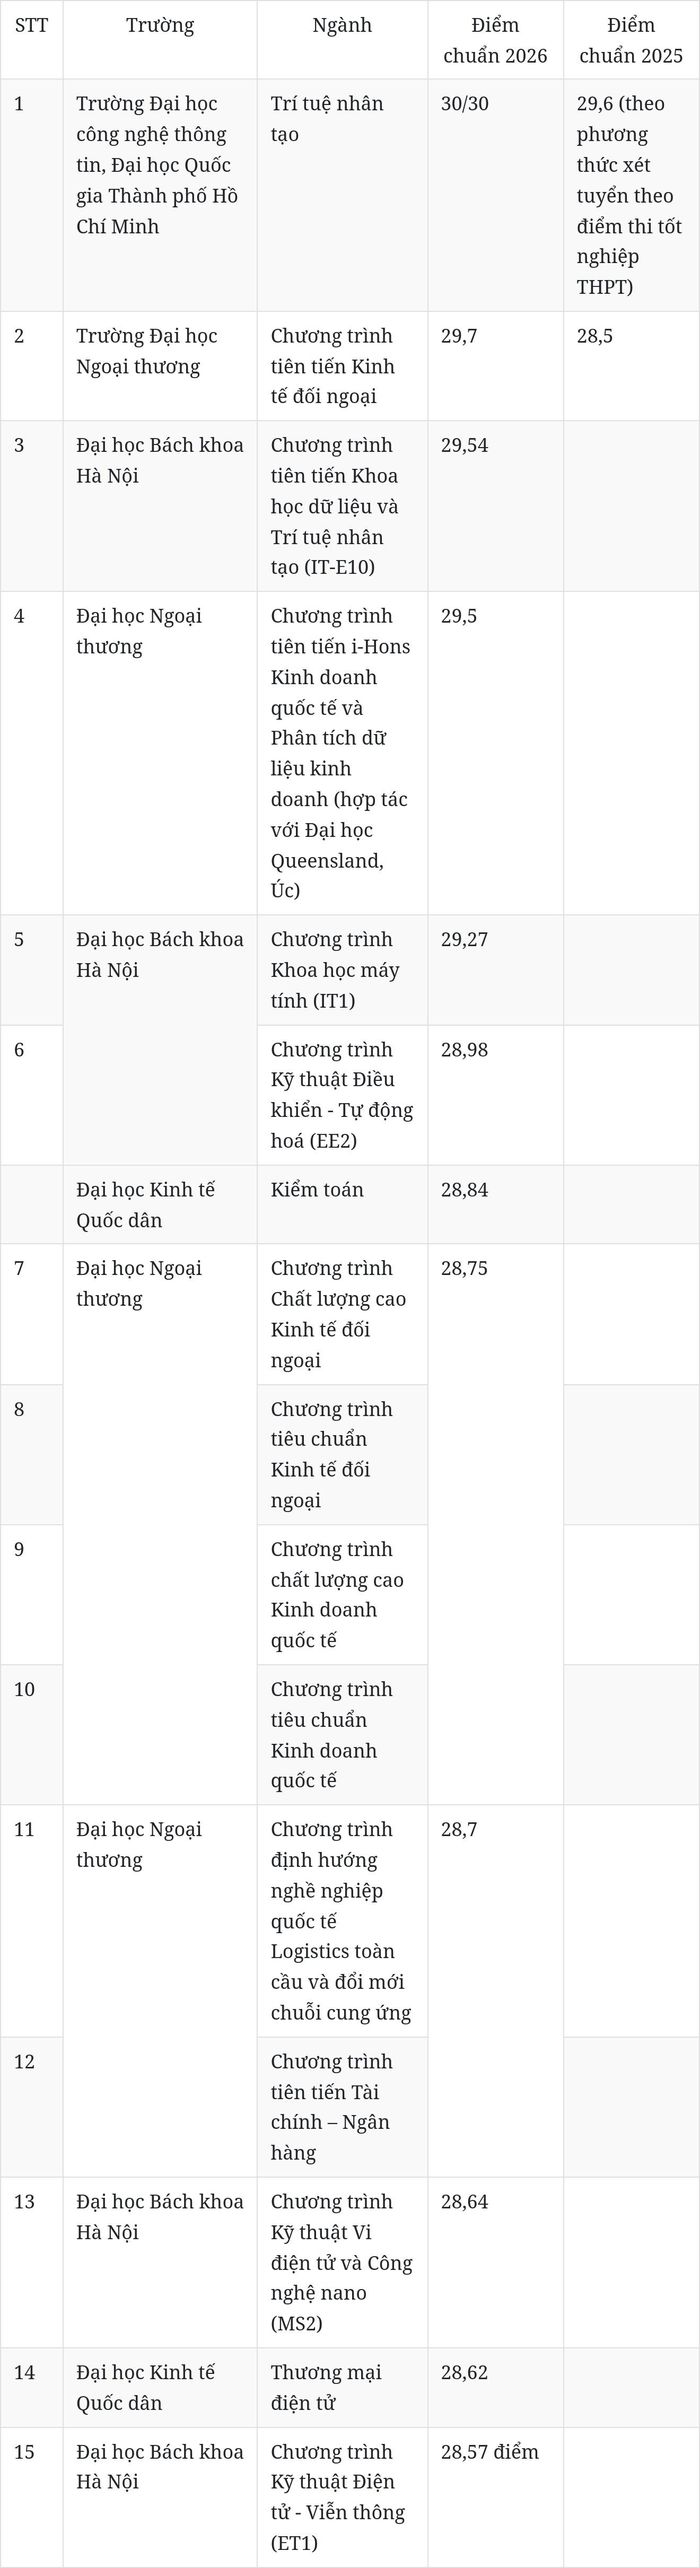Click the 30/30 score cell
The width and height of the screenshot is (700, 2568).
495,195
